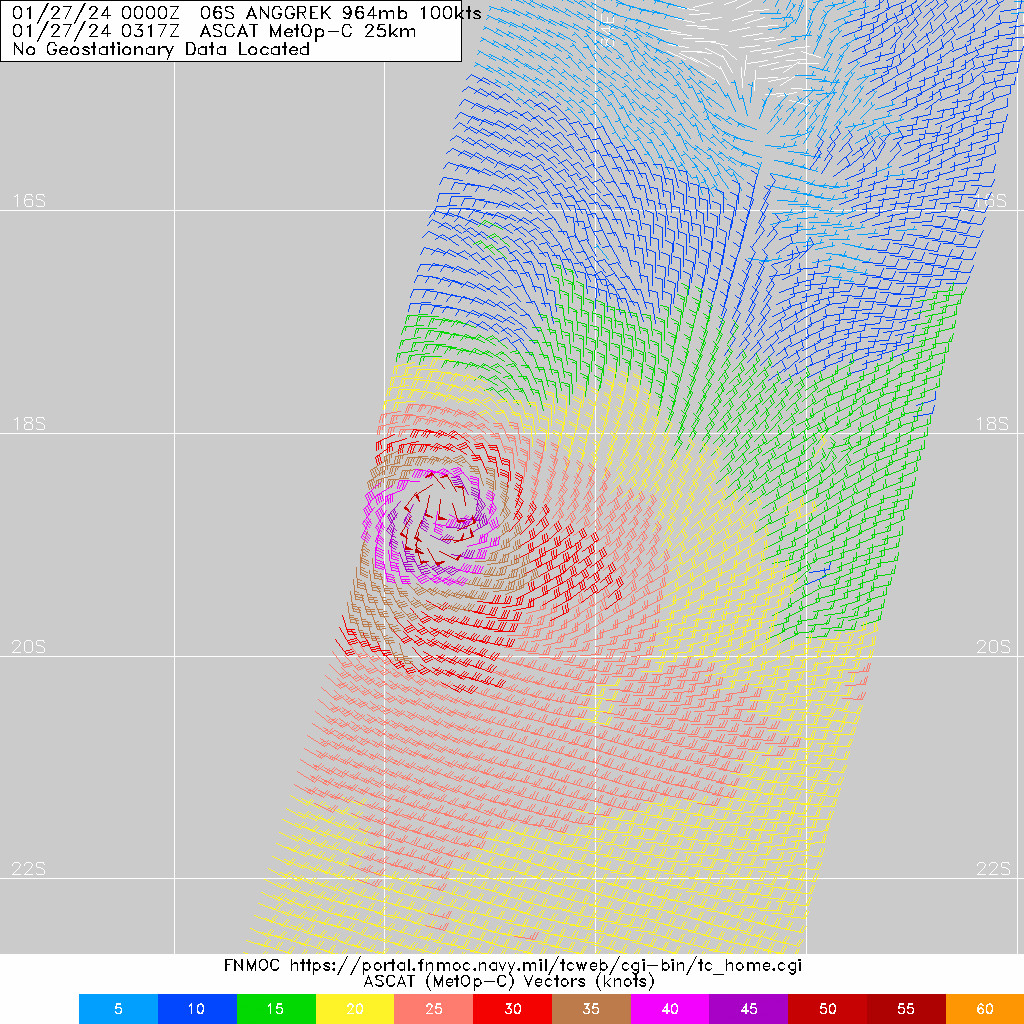Click the ASCAT Vectors (knots) legend title
The height and width of the screenshot is (1024, 1024).
pos(510,982)
